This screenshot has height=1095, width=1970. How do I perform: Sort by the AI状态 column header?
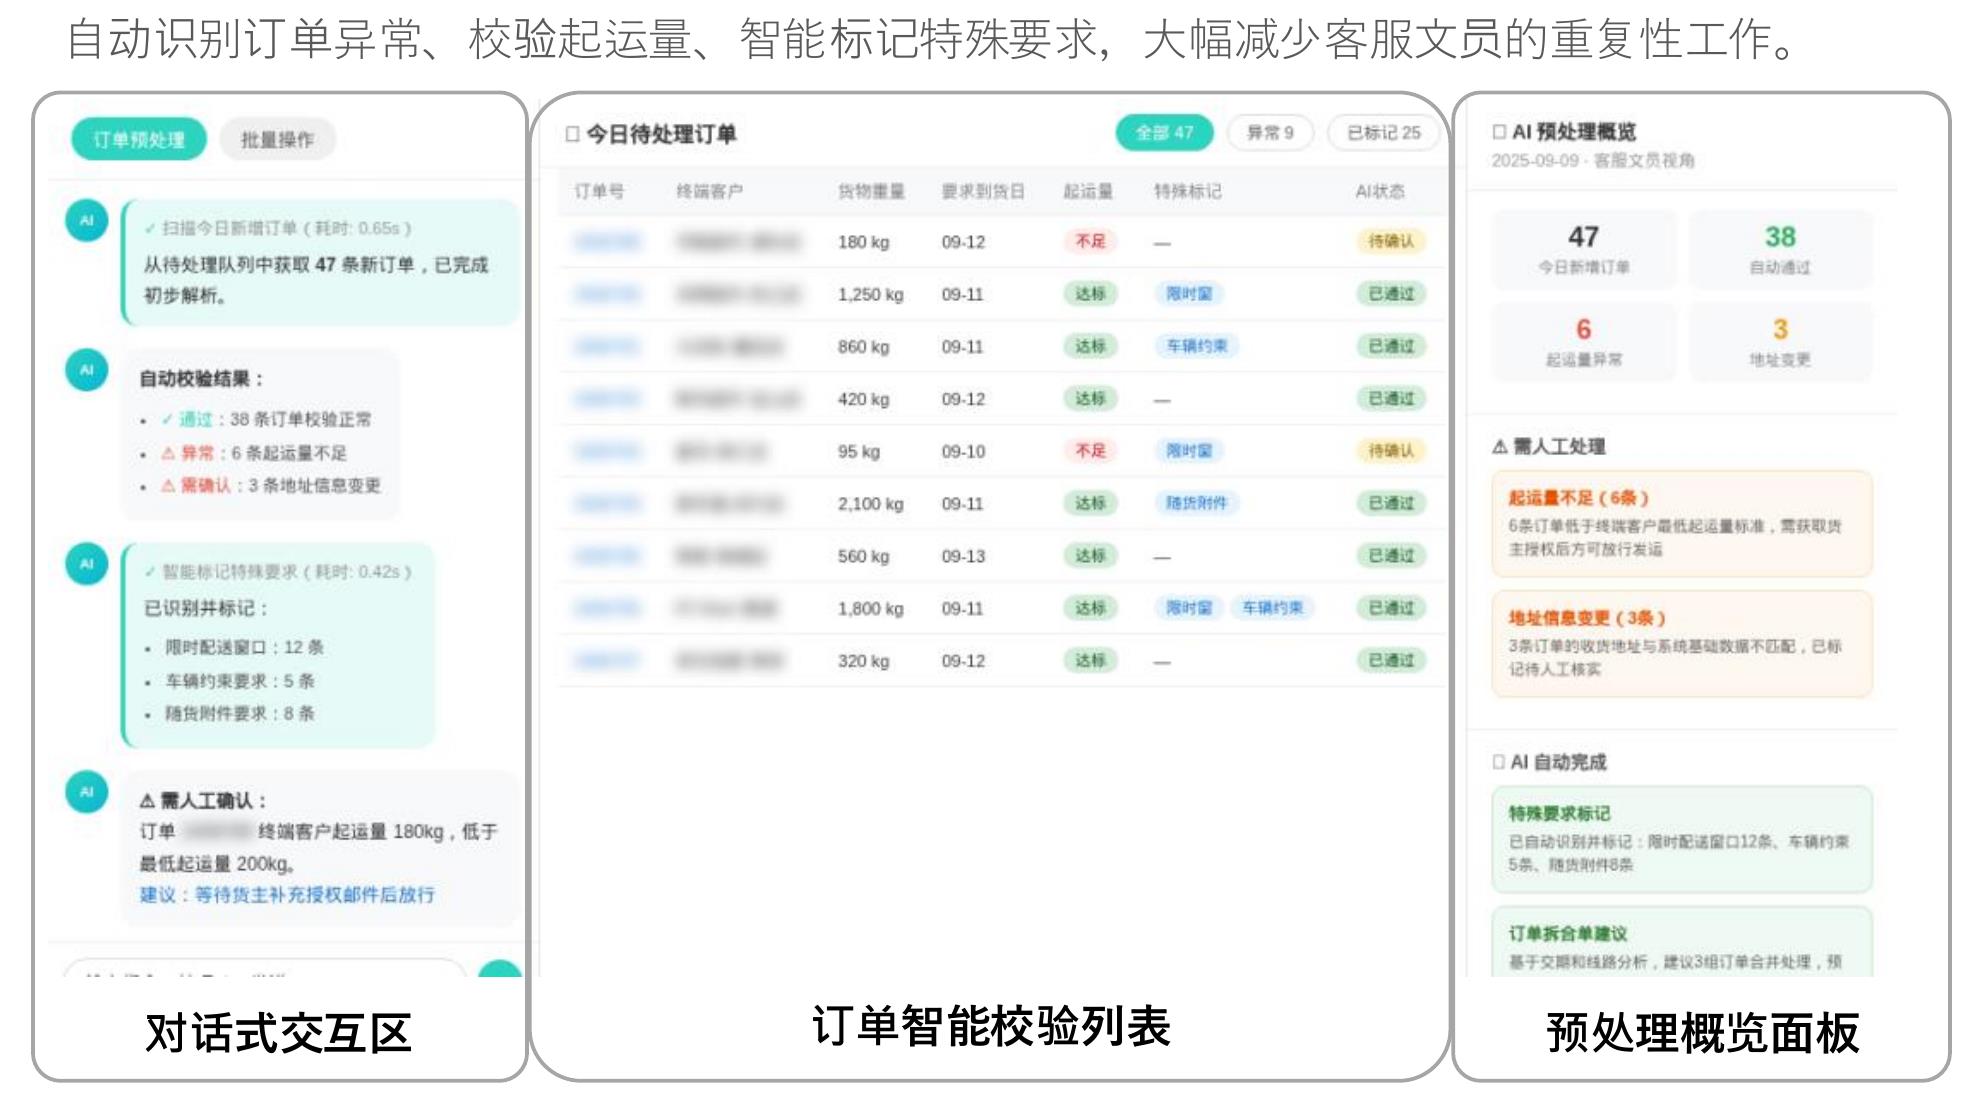[1380, 191]
